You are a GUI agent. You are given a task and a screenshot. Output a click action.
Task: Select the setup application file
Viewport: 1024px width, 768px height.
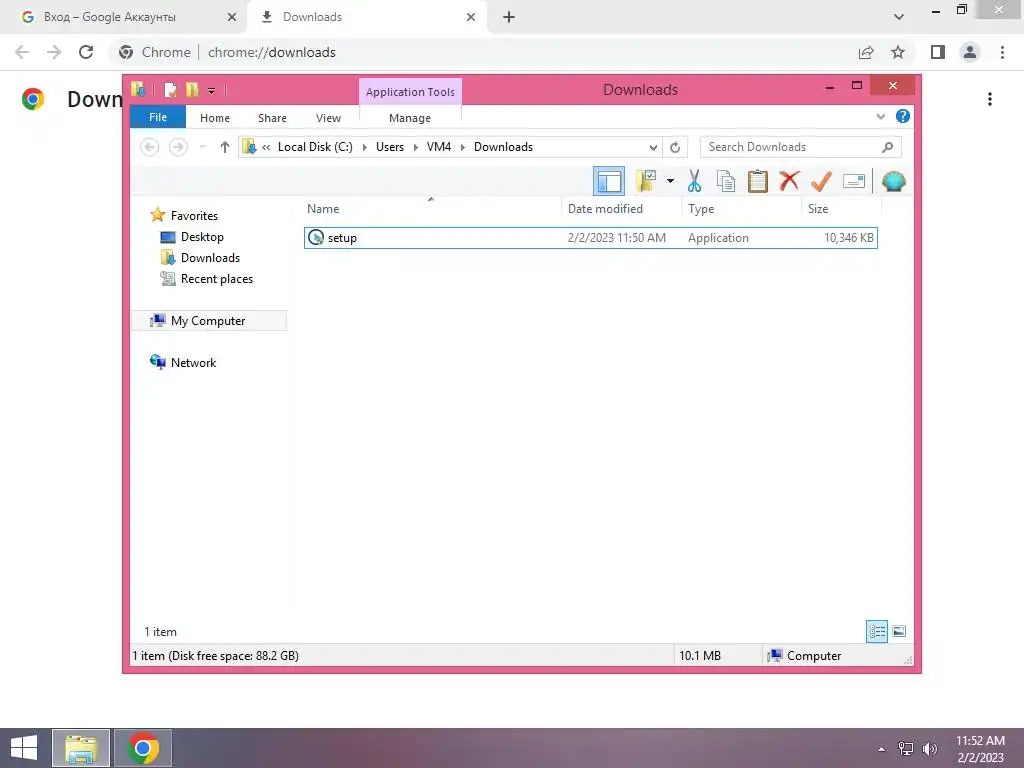590,238
